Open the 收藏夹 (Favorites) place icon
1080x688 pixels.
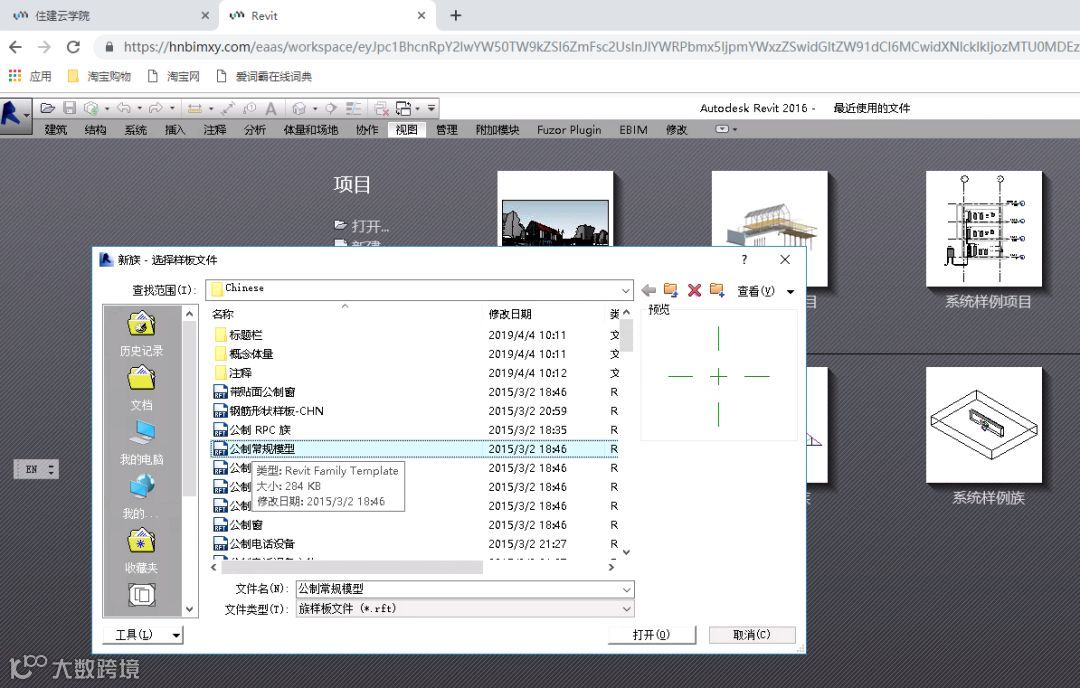pos(141,551)
